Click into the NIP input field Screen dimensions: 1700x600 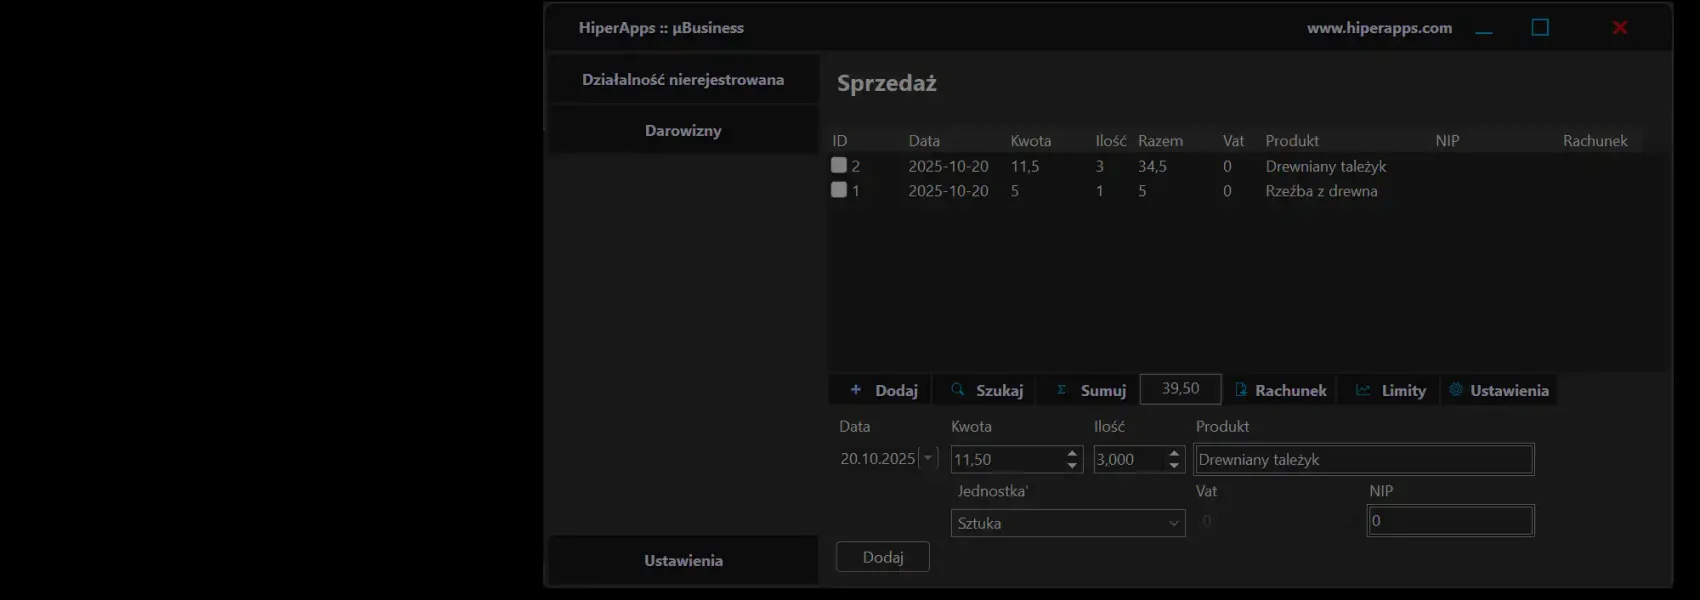point(1449,521)
